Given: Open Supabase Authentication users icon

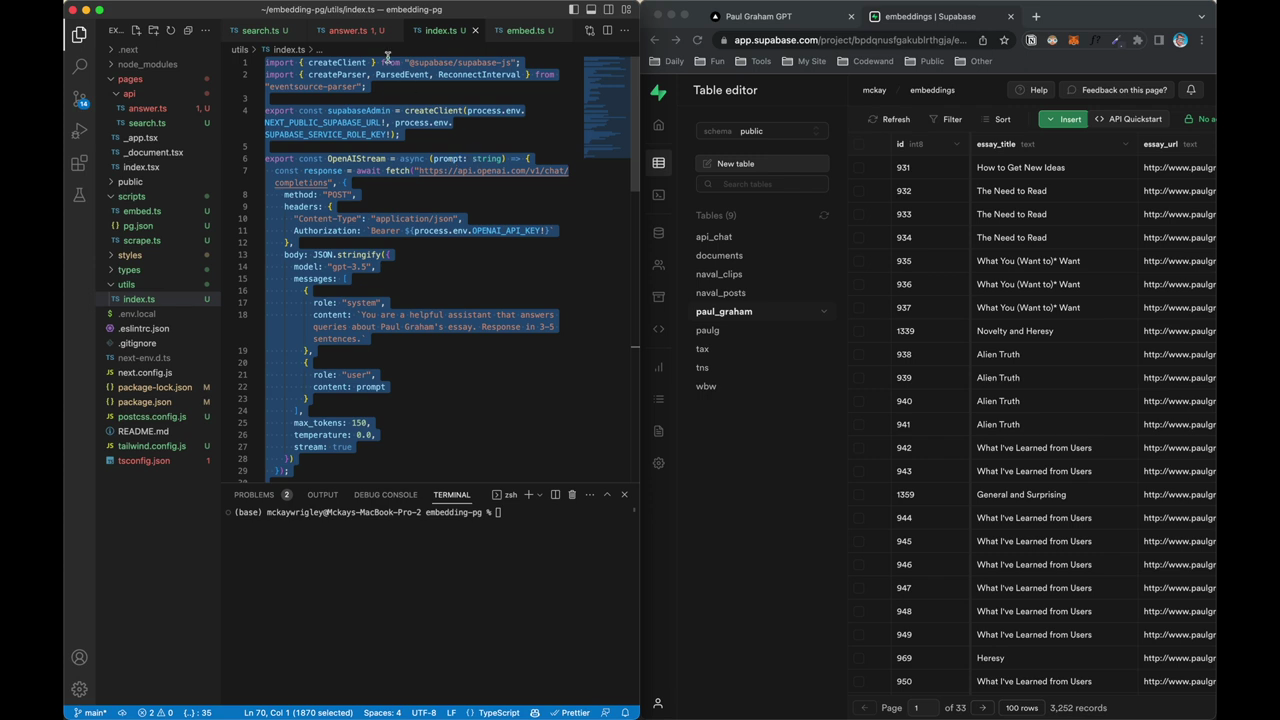Looking at the screenshot, I should pyautogui.click(x=658, y=265).
